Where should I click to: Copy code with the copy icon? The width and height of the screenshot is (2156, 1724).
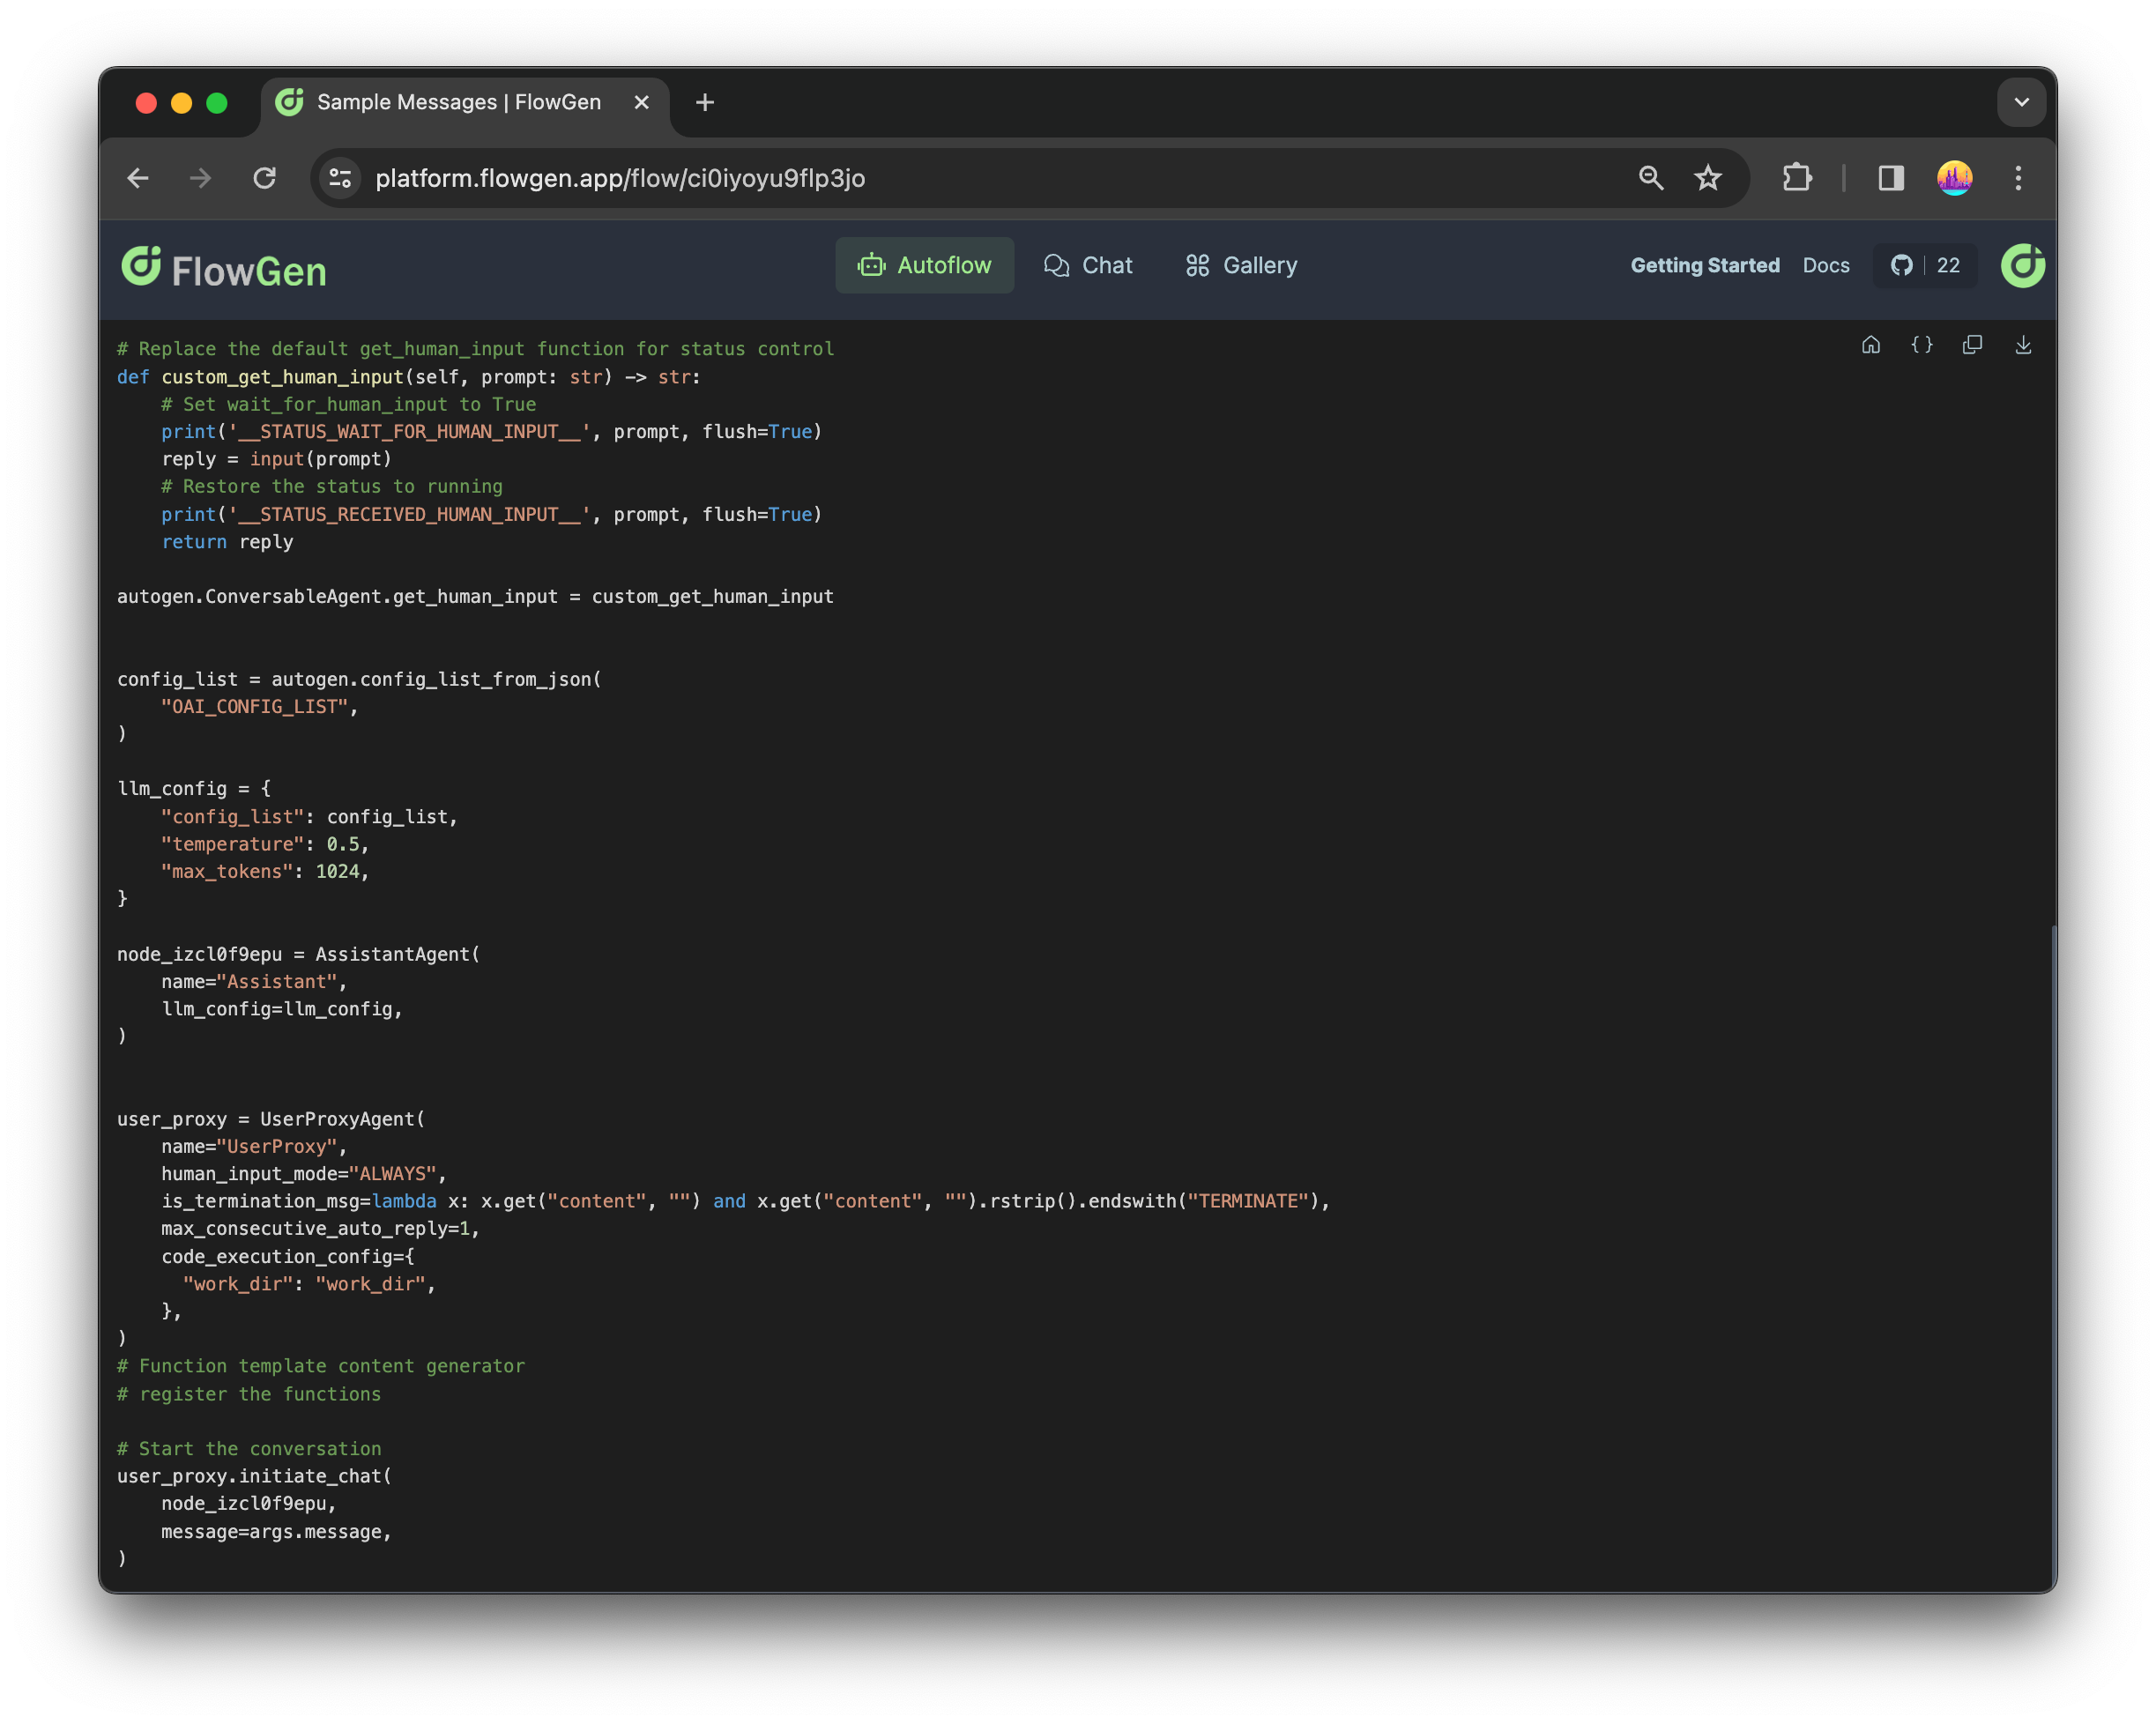[1972, 345]
